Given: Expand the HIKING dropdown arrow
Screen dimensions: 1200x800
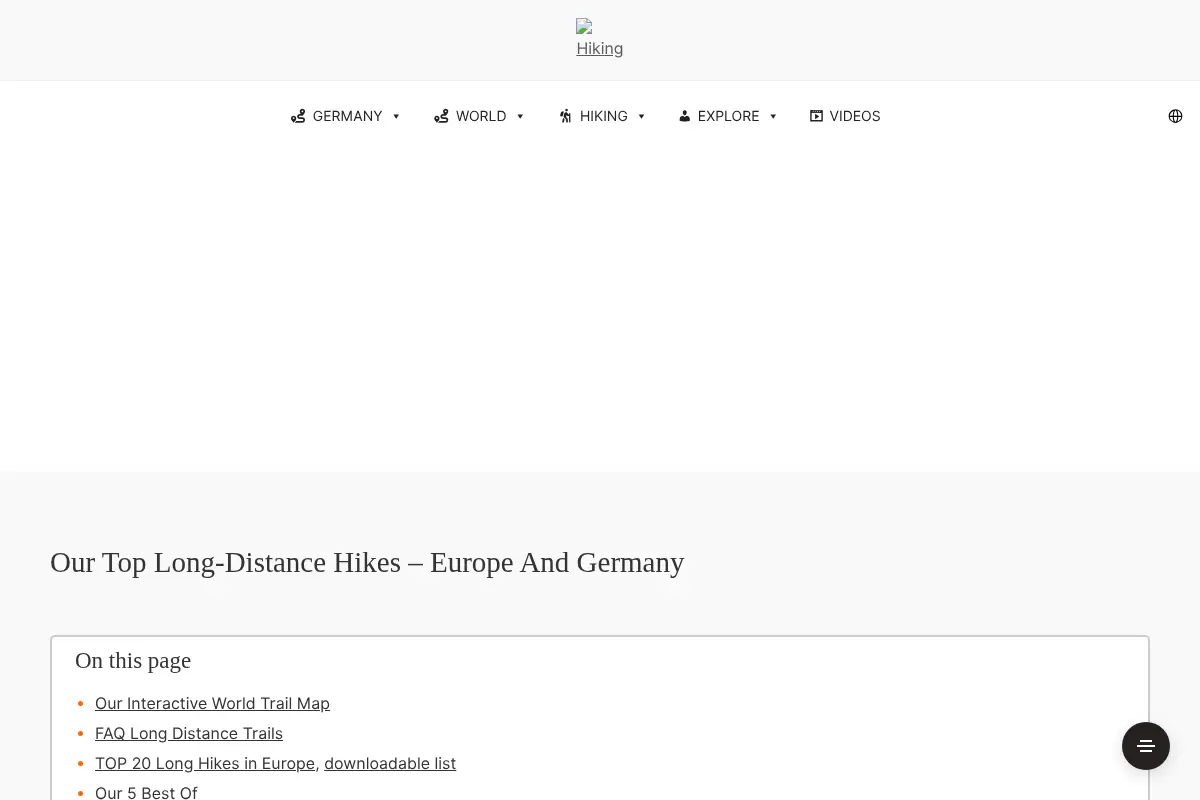Looking at the screenshot, I should pos(641,116).
